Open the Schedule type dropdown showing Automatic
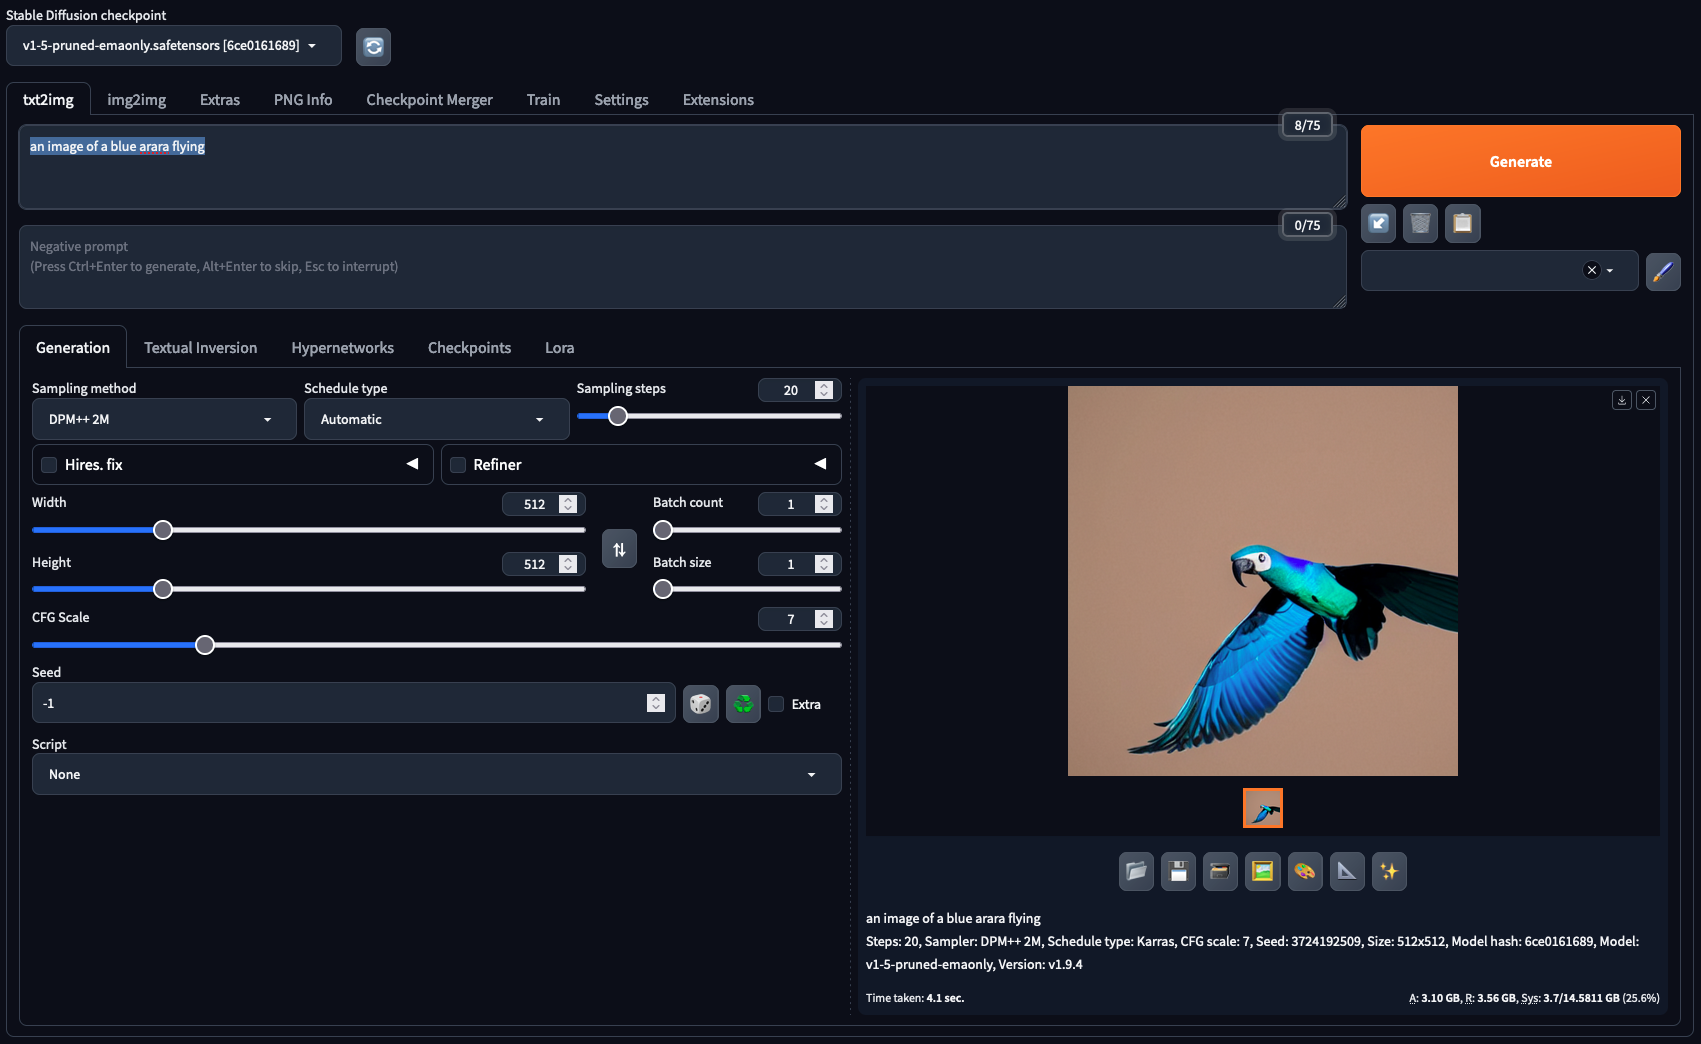Screen dimensions: 1701x1044 [x=436, y=419]
